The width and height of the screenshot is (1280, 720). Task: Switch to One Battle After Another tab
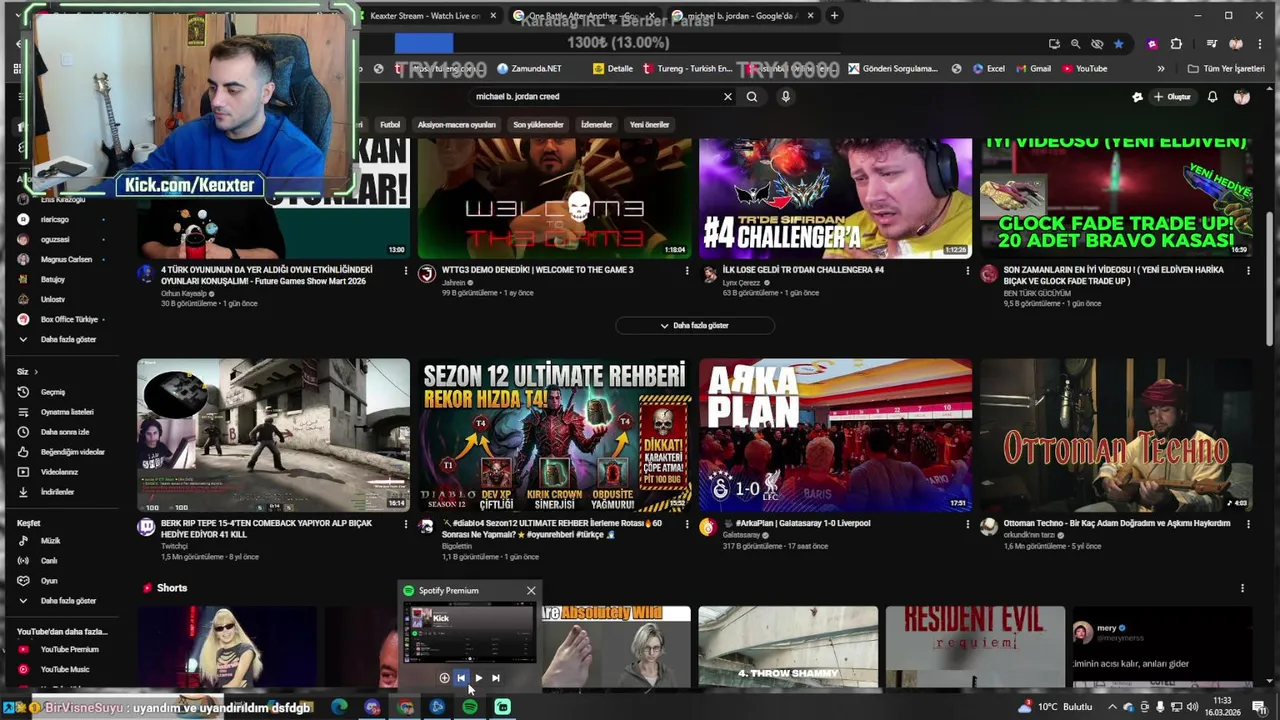point(583,16)
